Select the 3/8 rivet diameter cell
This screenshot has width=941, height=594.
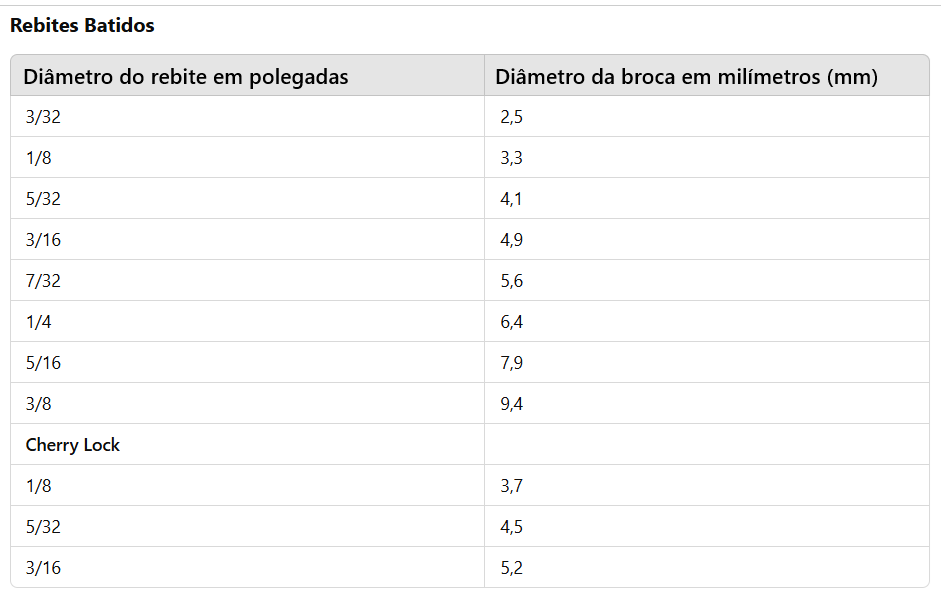39,404
